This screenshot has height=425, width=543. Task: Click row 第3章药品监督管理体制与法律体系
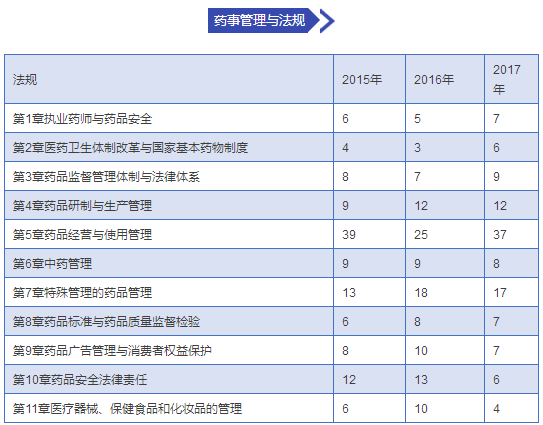(x=272, y=177)
